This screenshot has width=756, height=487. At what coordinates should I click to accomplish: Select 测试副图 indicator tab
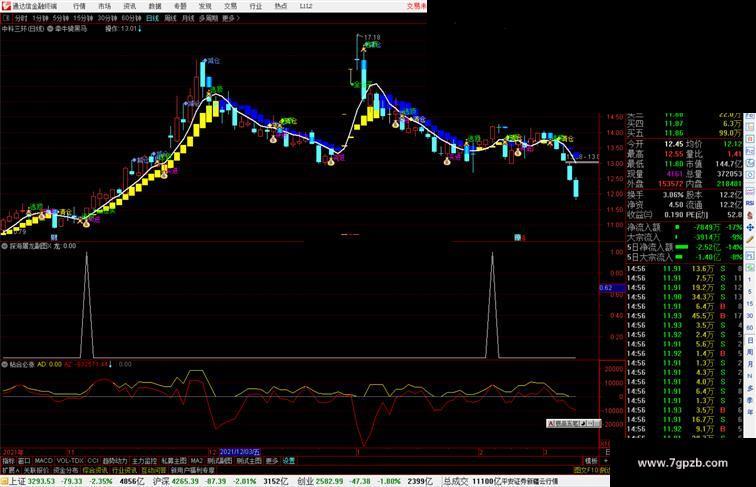[220, 461]
